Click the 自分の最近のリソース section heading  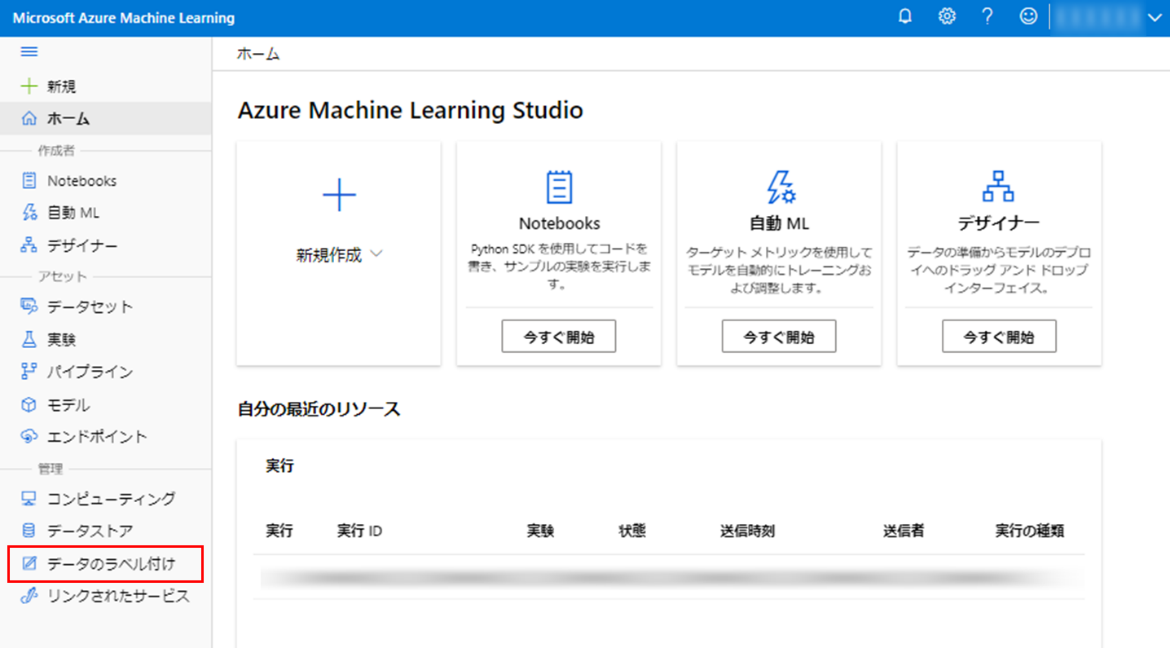pyautogui.click(x=319, y=409)
